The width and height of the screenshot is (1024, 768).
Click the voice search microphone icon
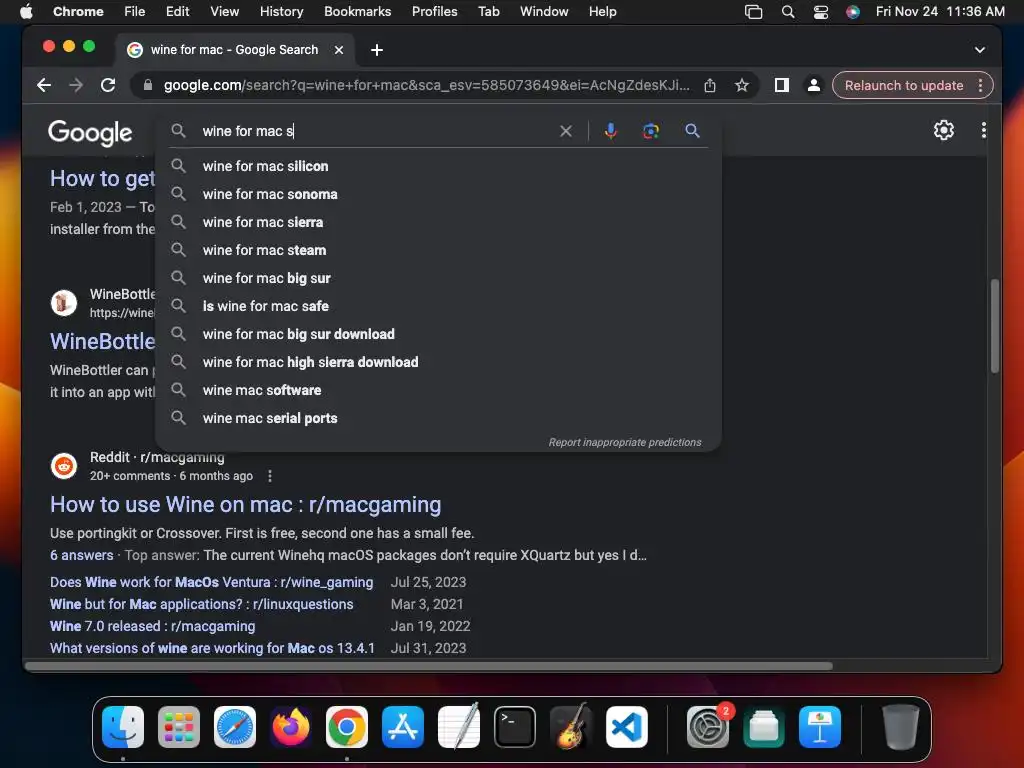[611, 131]
